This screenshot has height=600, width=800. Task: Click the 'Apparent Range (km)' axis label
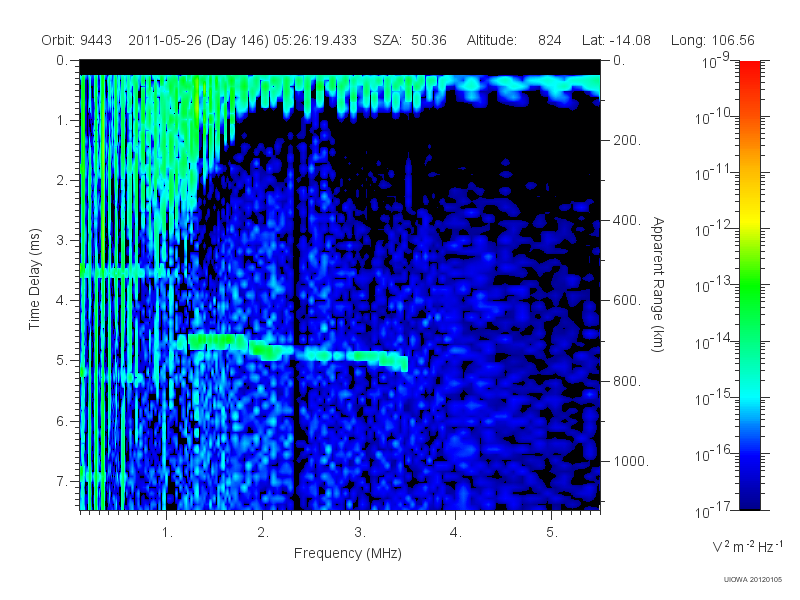pyautogui.click(x=658, y=284)
